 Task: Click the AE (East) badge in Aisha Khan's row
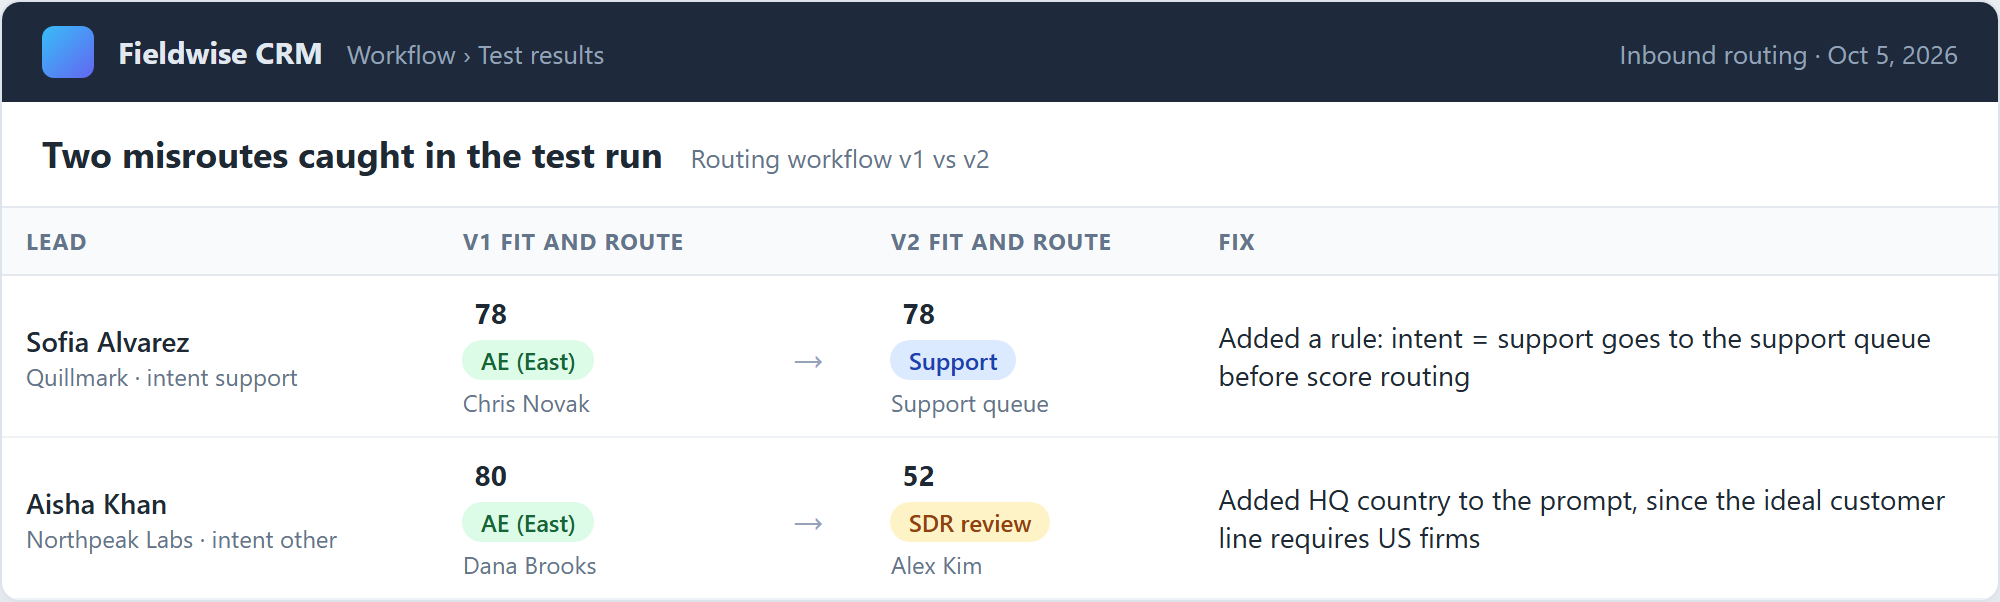coord(528,523)
